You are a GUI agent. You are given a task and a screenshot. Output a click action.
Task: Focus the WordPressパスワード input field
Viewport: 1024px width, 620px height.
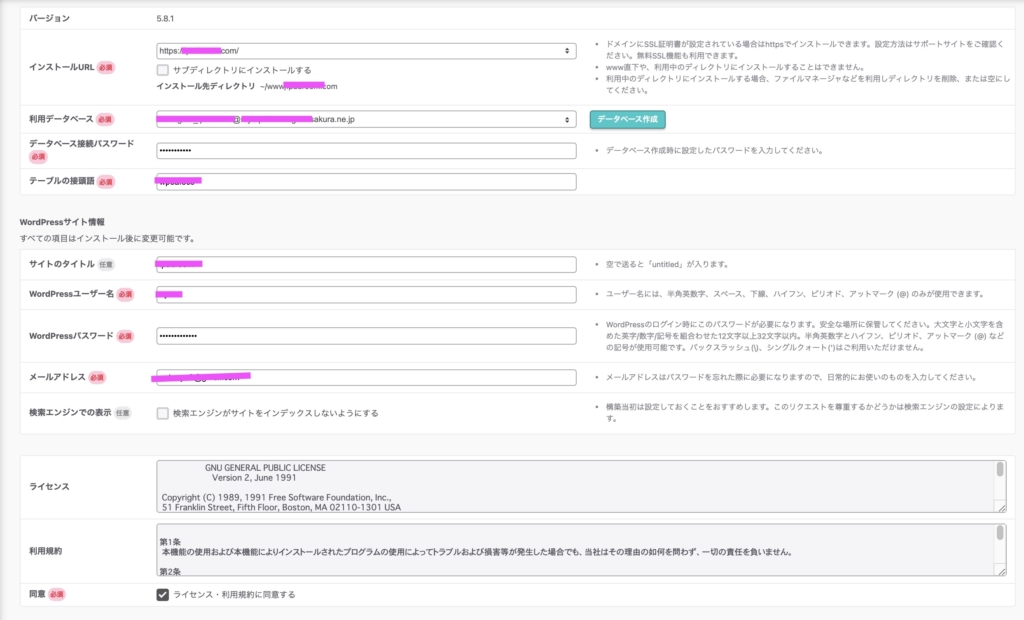[x=366, y=335]
